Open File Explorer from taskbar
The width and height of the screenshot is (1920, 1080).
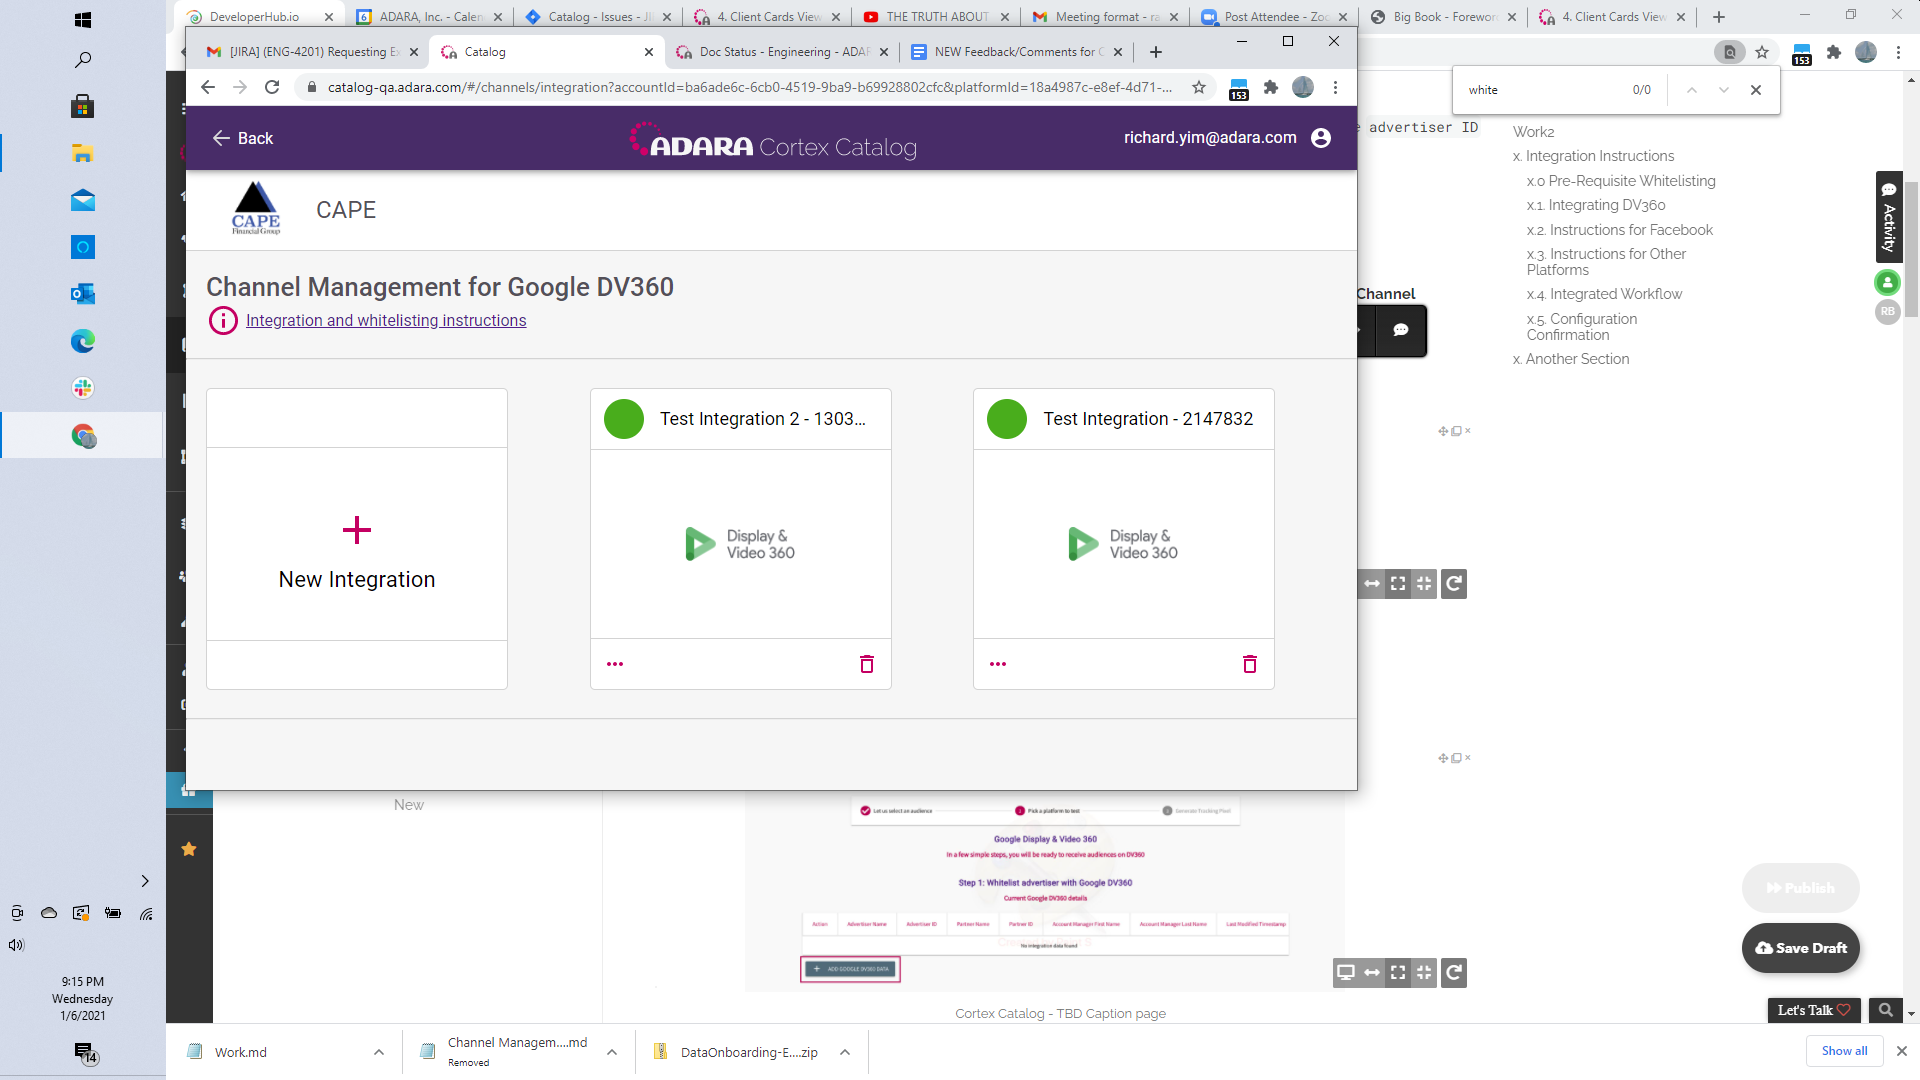pos(83,154)
